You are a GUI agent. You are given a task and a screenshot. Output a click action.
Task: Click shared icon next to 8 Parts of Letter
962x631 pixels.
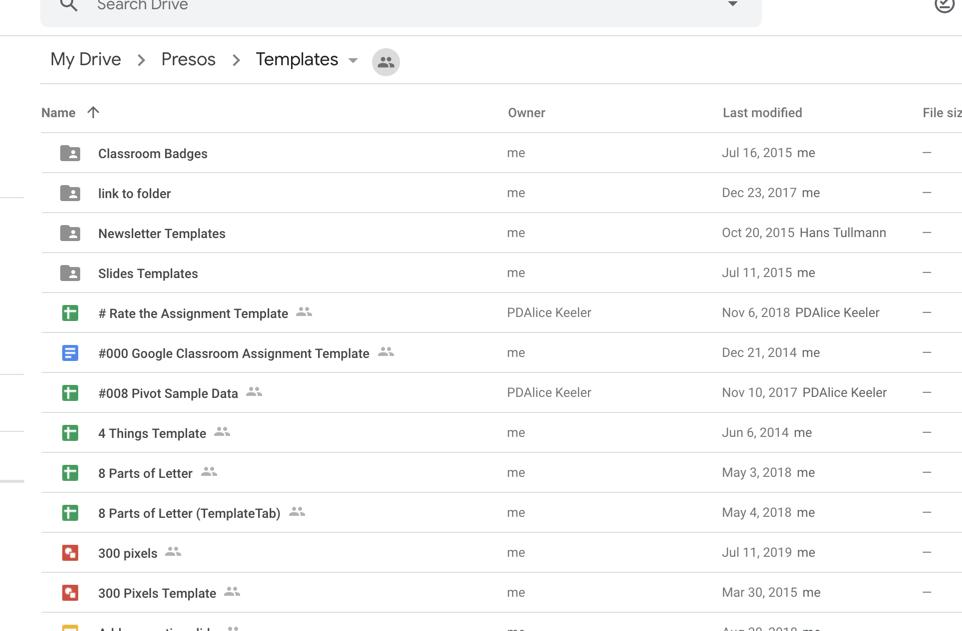[x=209, y=471]
